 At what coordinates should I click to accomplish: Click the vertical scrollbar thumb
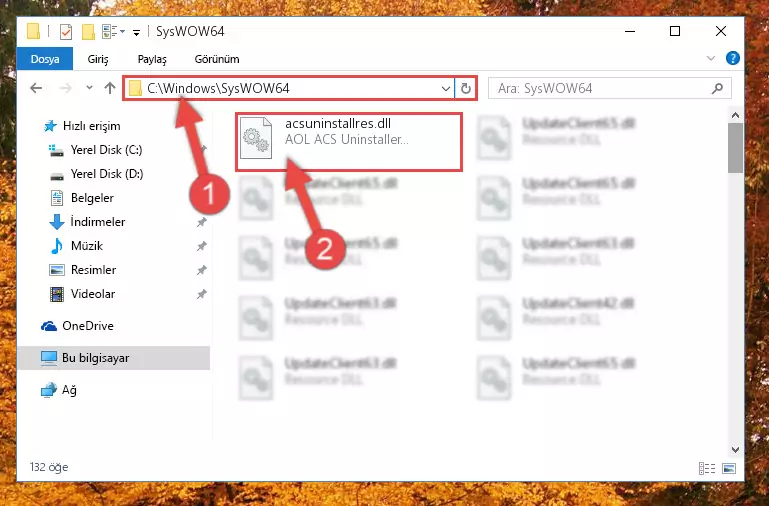pyautogui.click(x=735, y=148)
